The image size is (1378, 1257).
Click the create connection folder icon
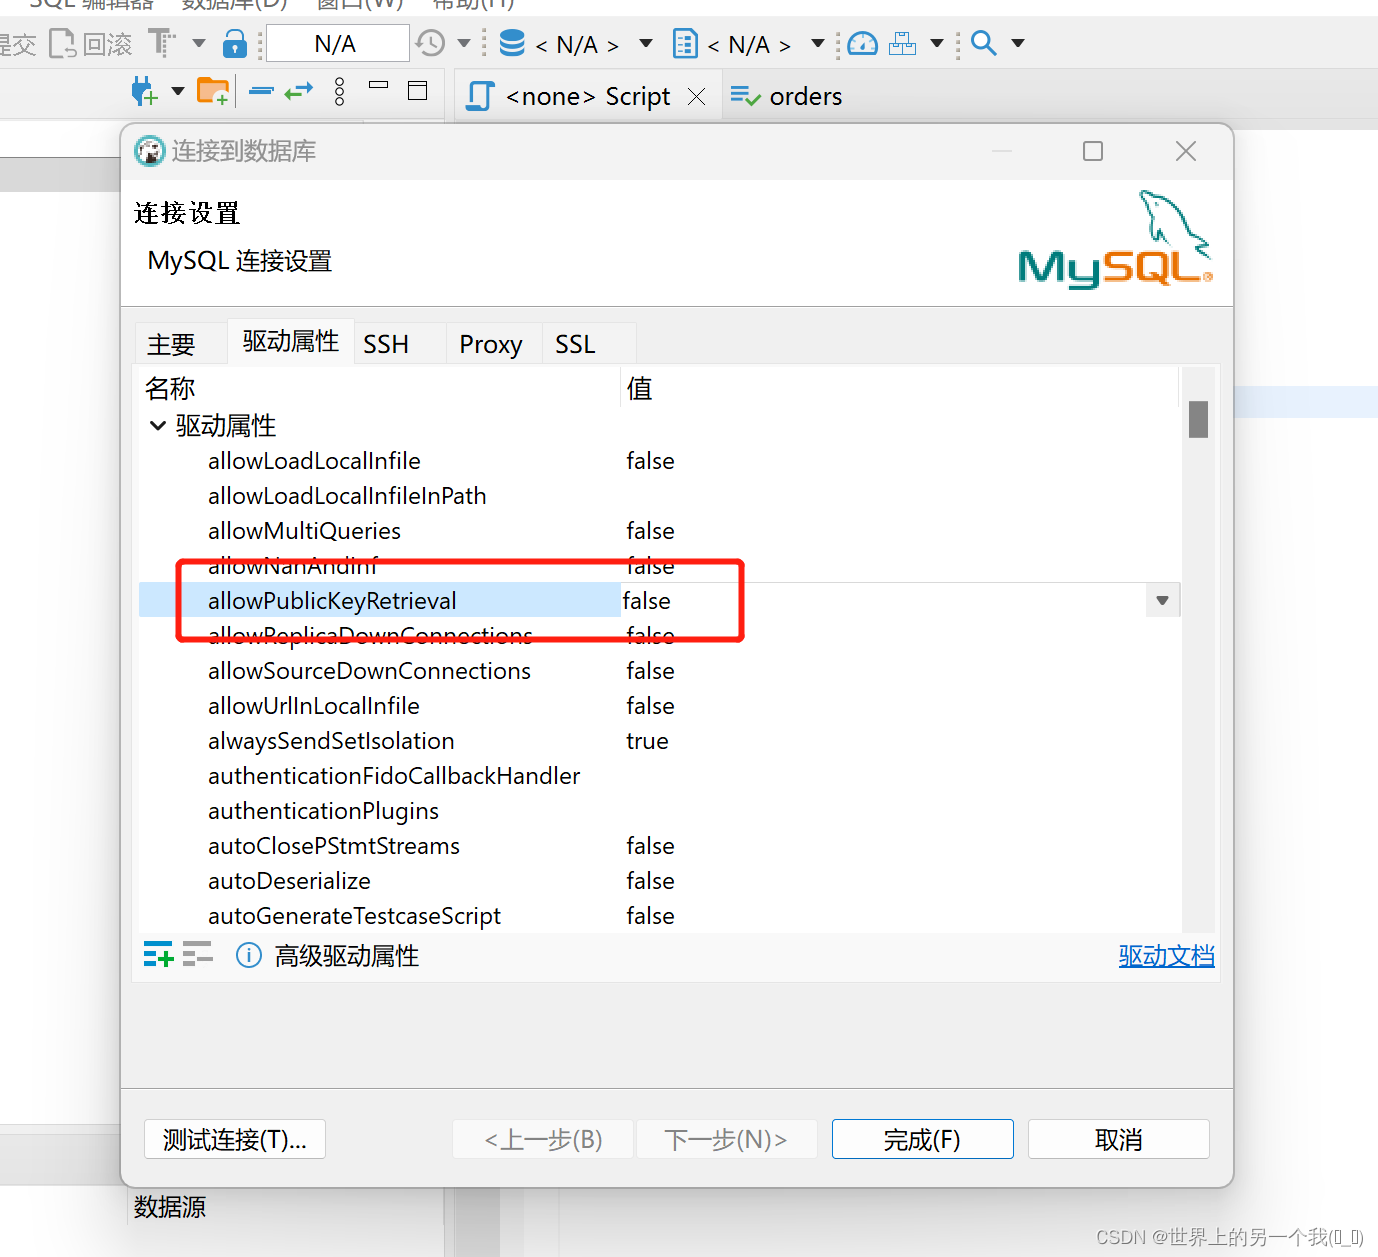(x=213, y=90)
